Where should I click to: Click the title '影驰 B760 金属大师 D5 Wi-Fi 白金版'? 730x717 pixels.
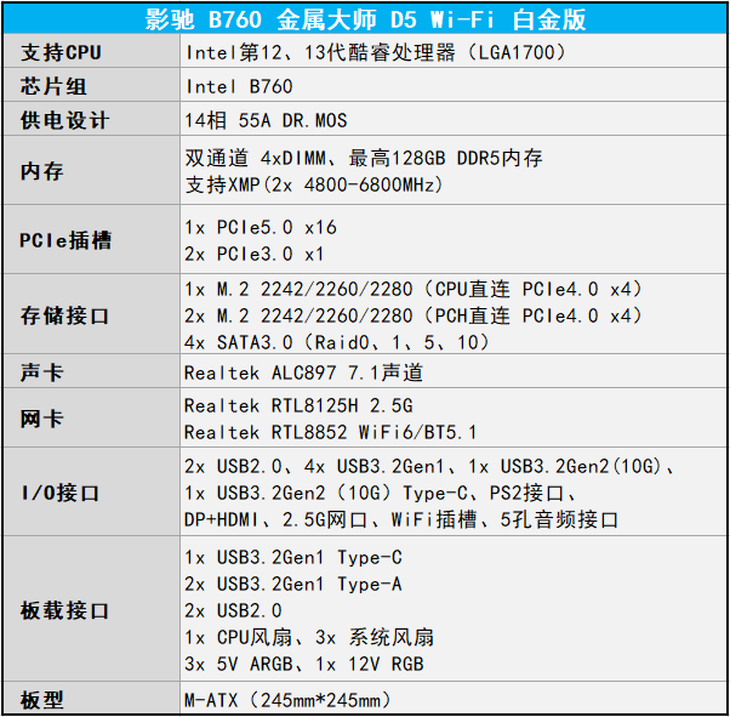[x=365, y=20]
